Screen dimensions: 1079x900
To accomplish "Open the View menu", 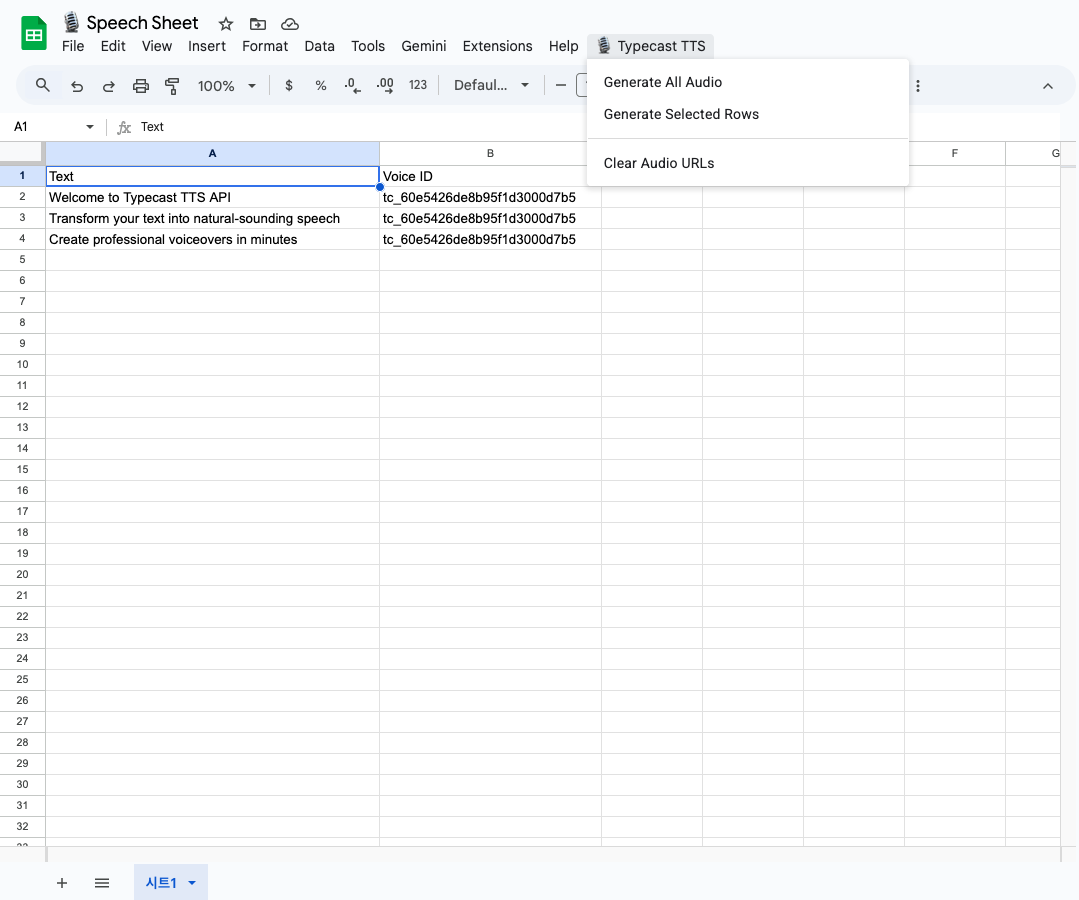I will coord(157,46).
